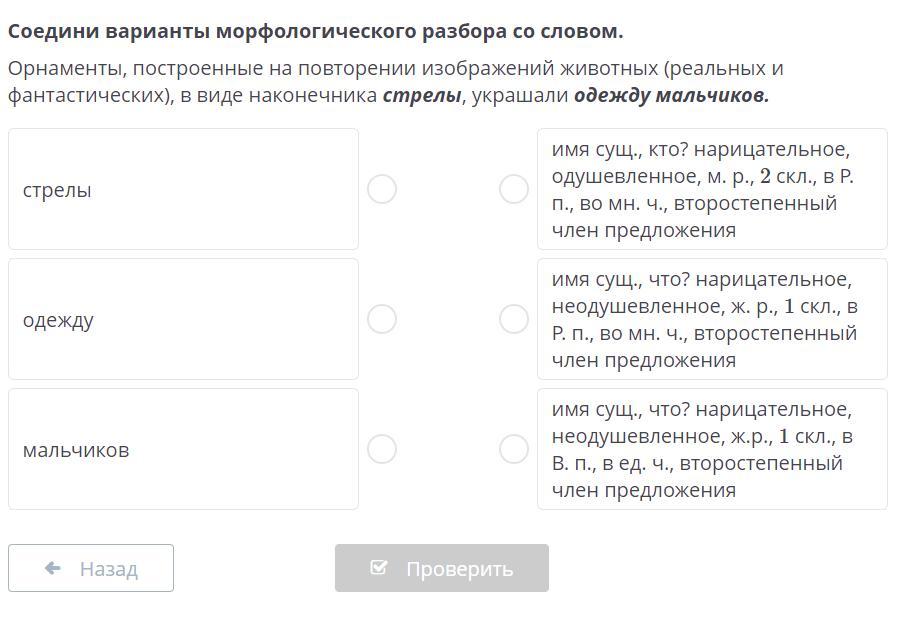Select circle beside the «В. п., в ед. ч.» description
The width and height of the screenshot is (906, 637).
514,449
